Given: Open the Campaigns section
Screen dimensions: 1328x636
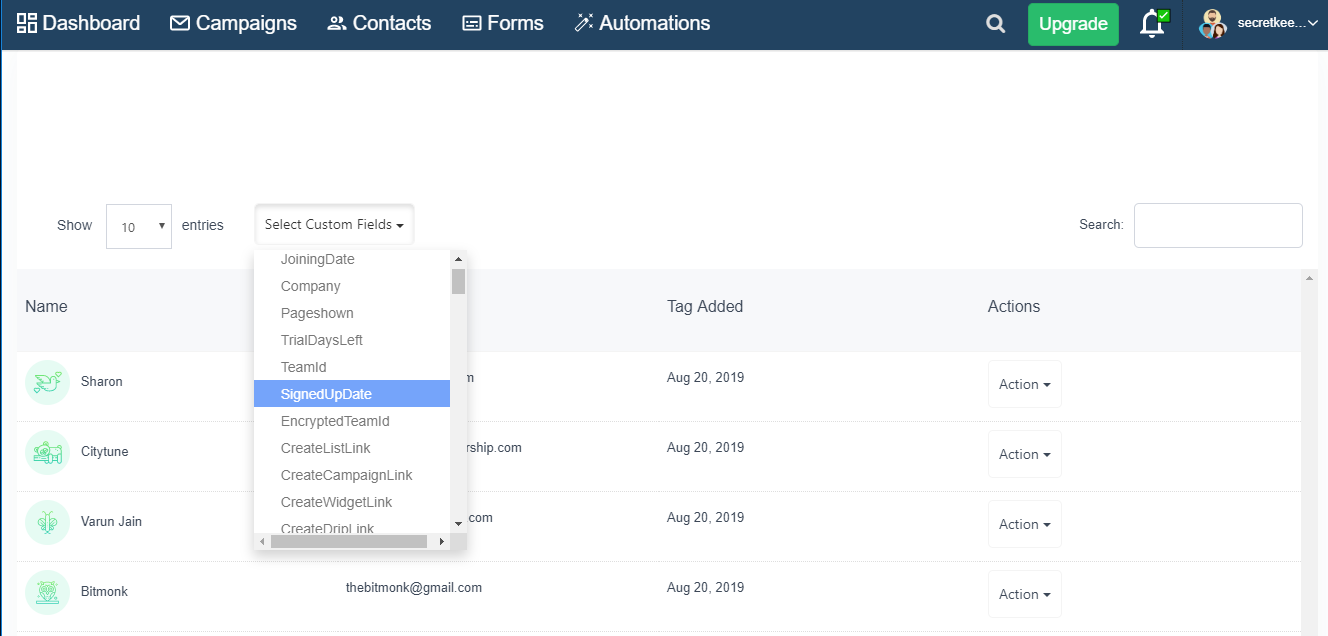Looking at the screenshot, I should 233,23.
